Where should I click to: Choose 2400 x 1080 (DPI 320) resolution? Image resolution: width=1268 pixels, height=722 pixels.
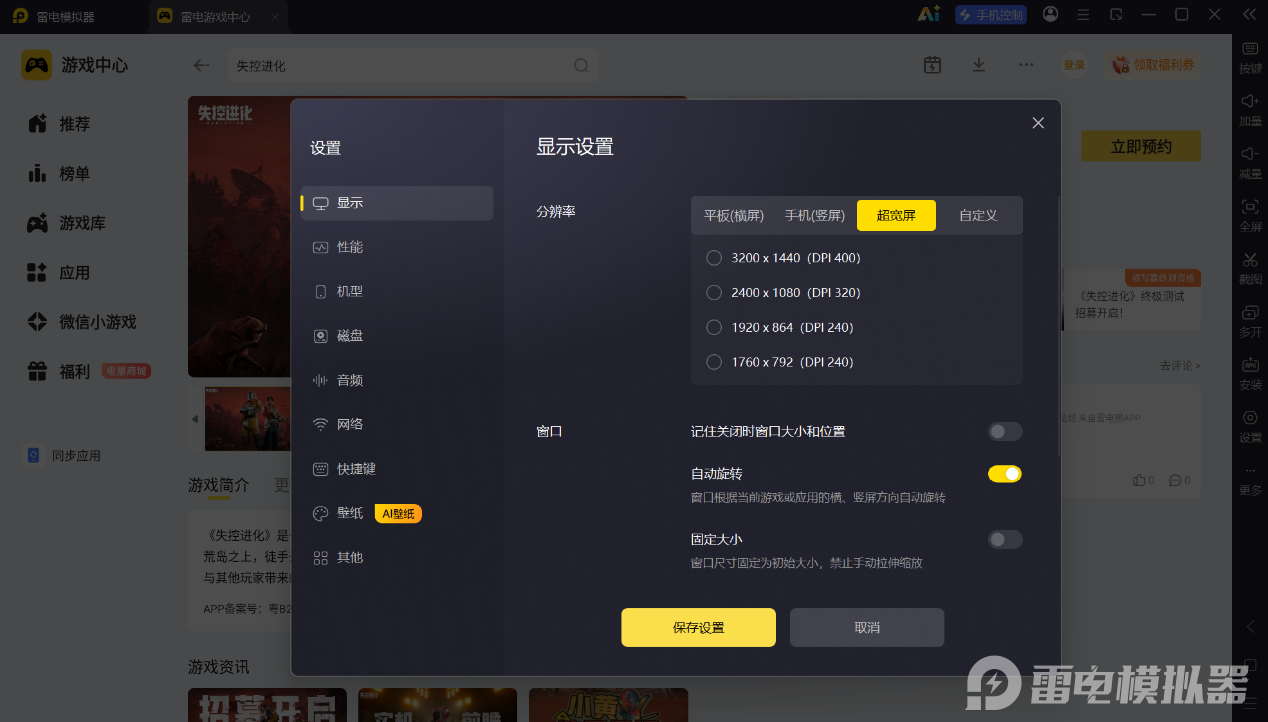tap(784, 293)
